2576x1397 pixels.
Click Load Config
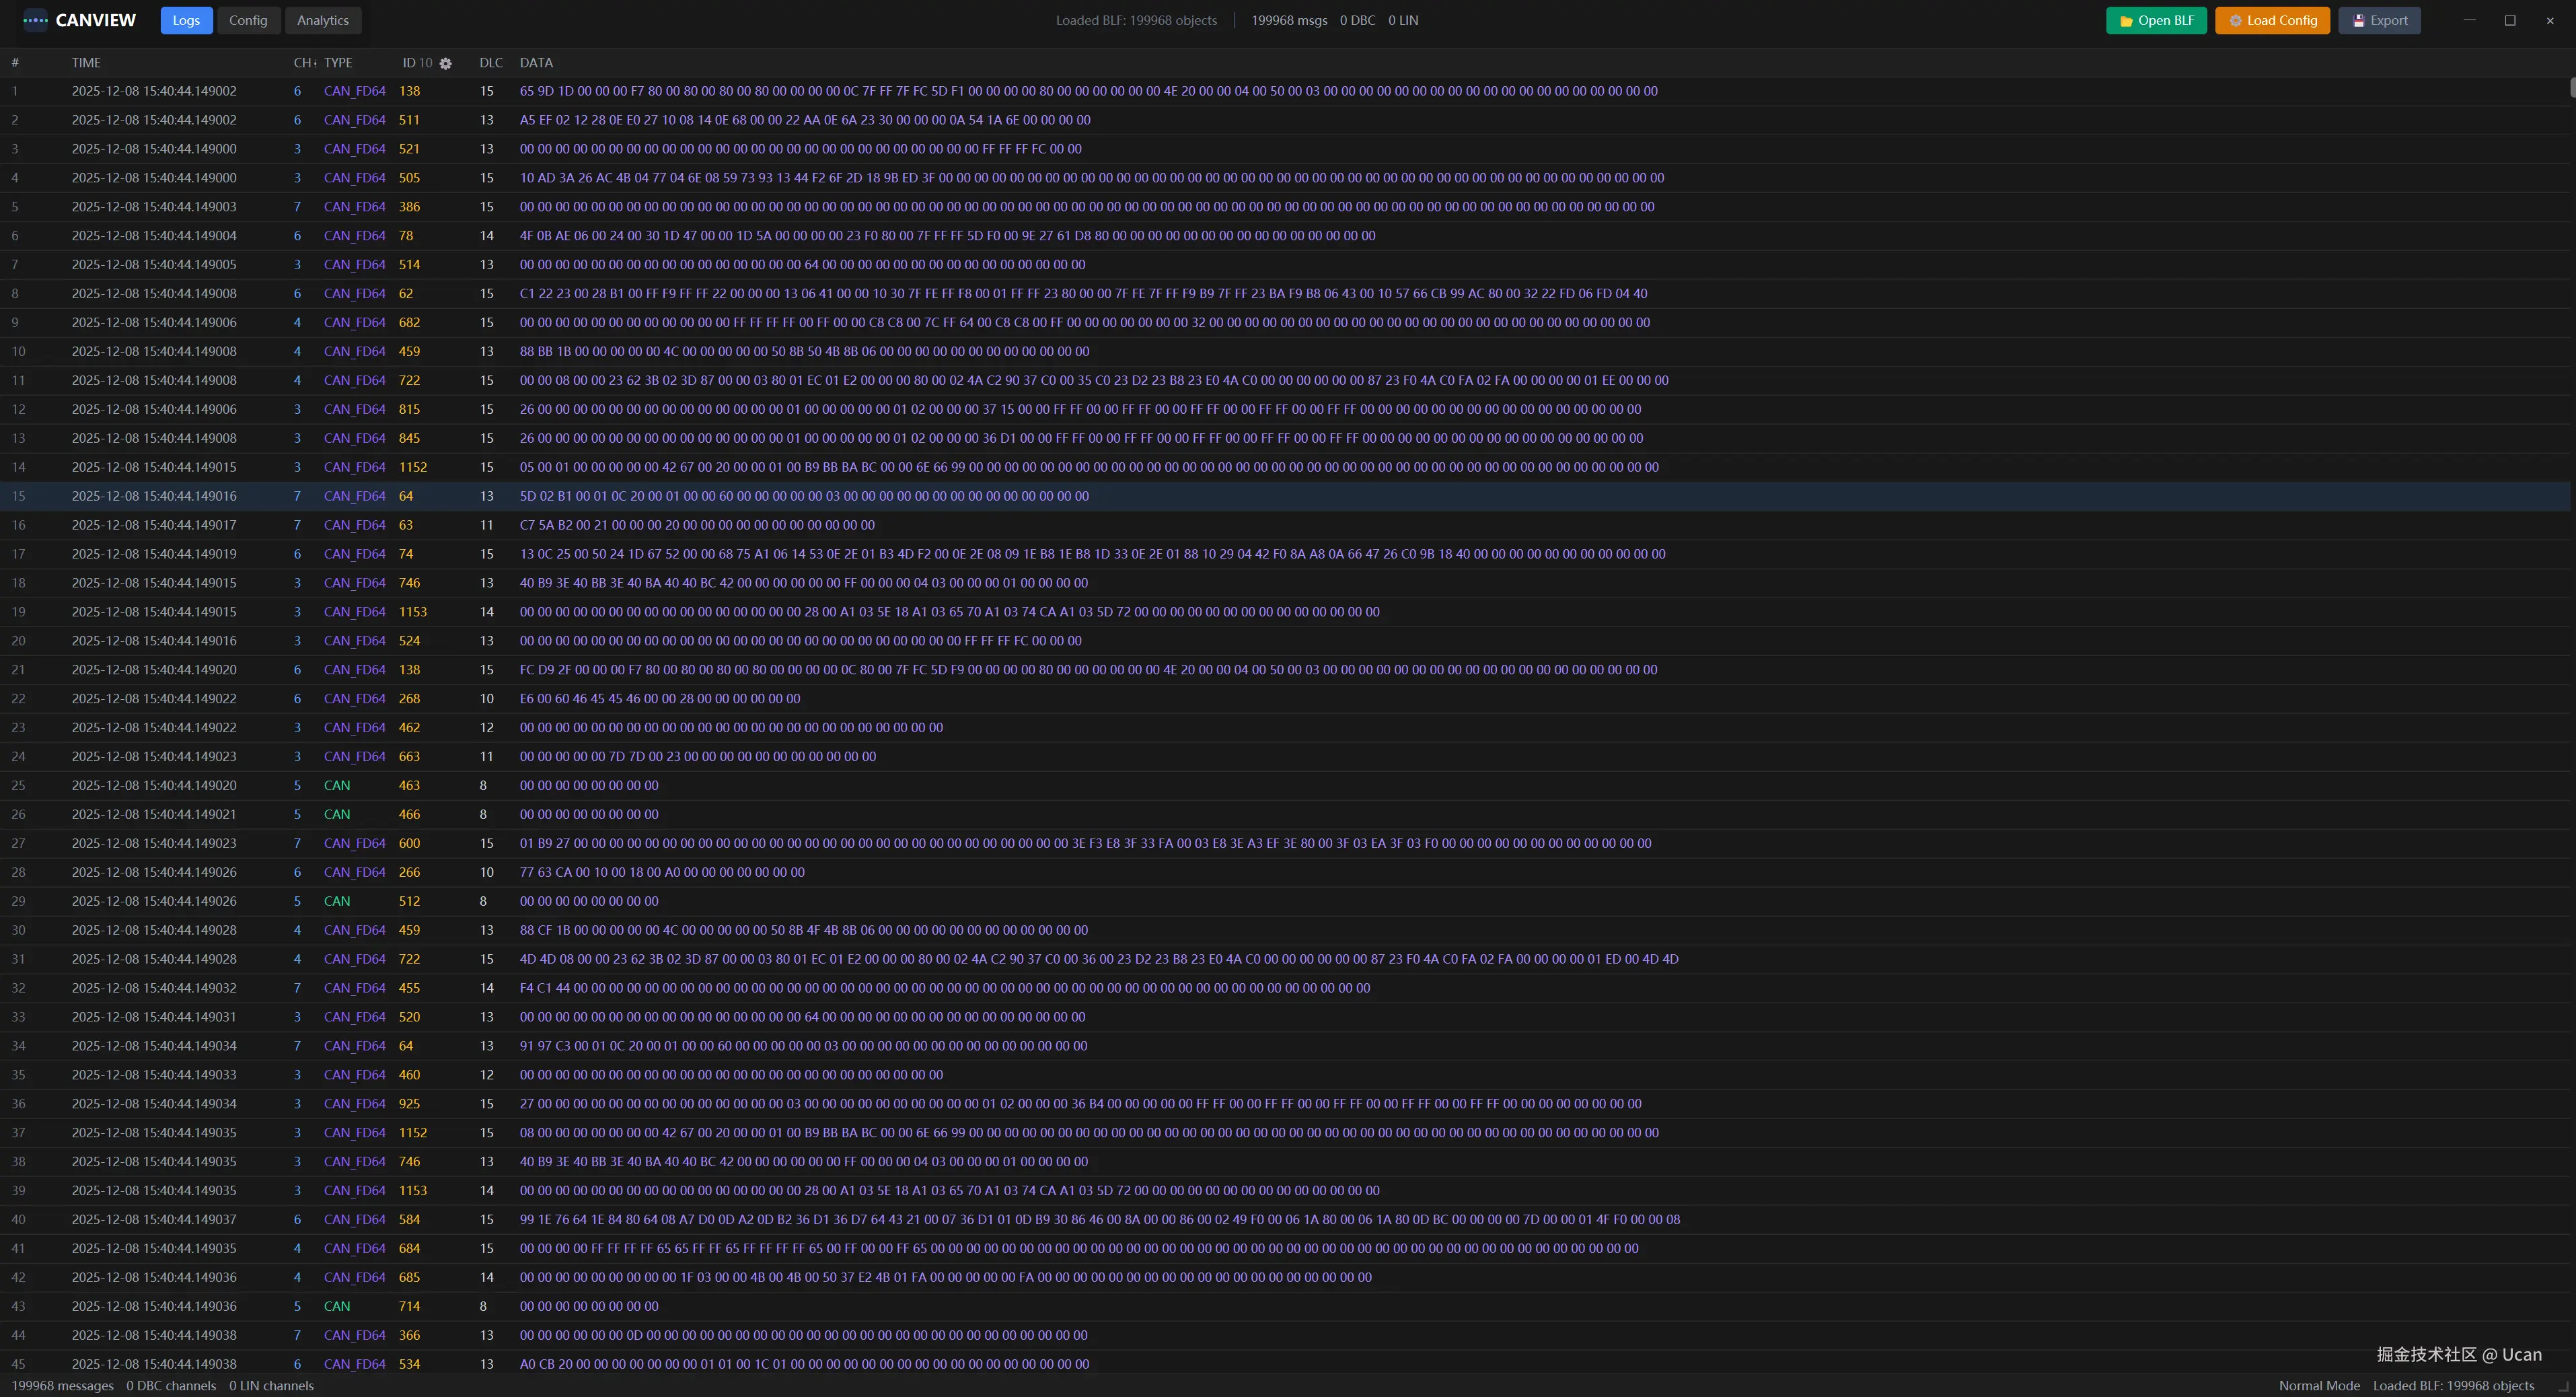click(2272, 20)
